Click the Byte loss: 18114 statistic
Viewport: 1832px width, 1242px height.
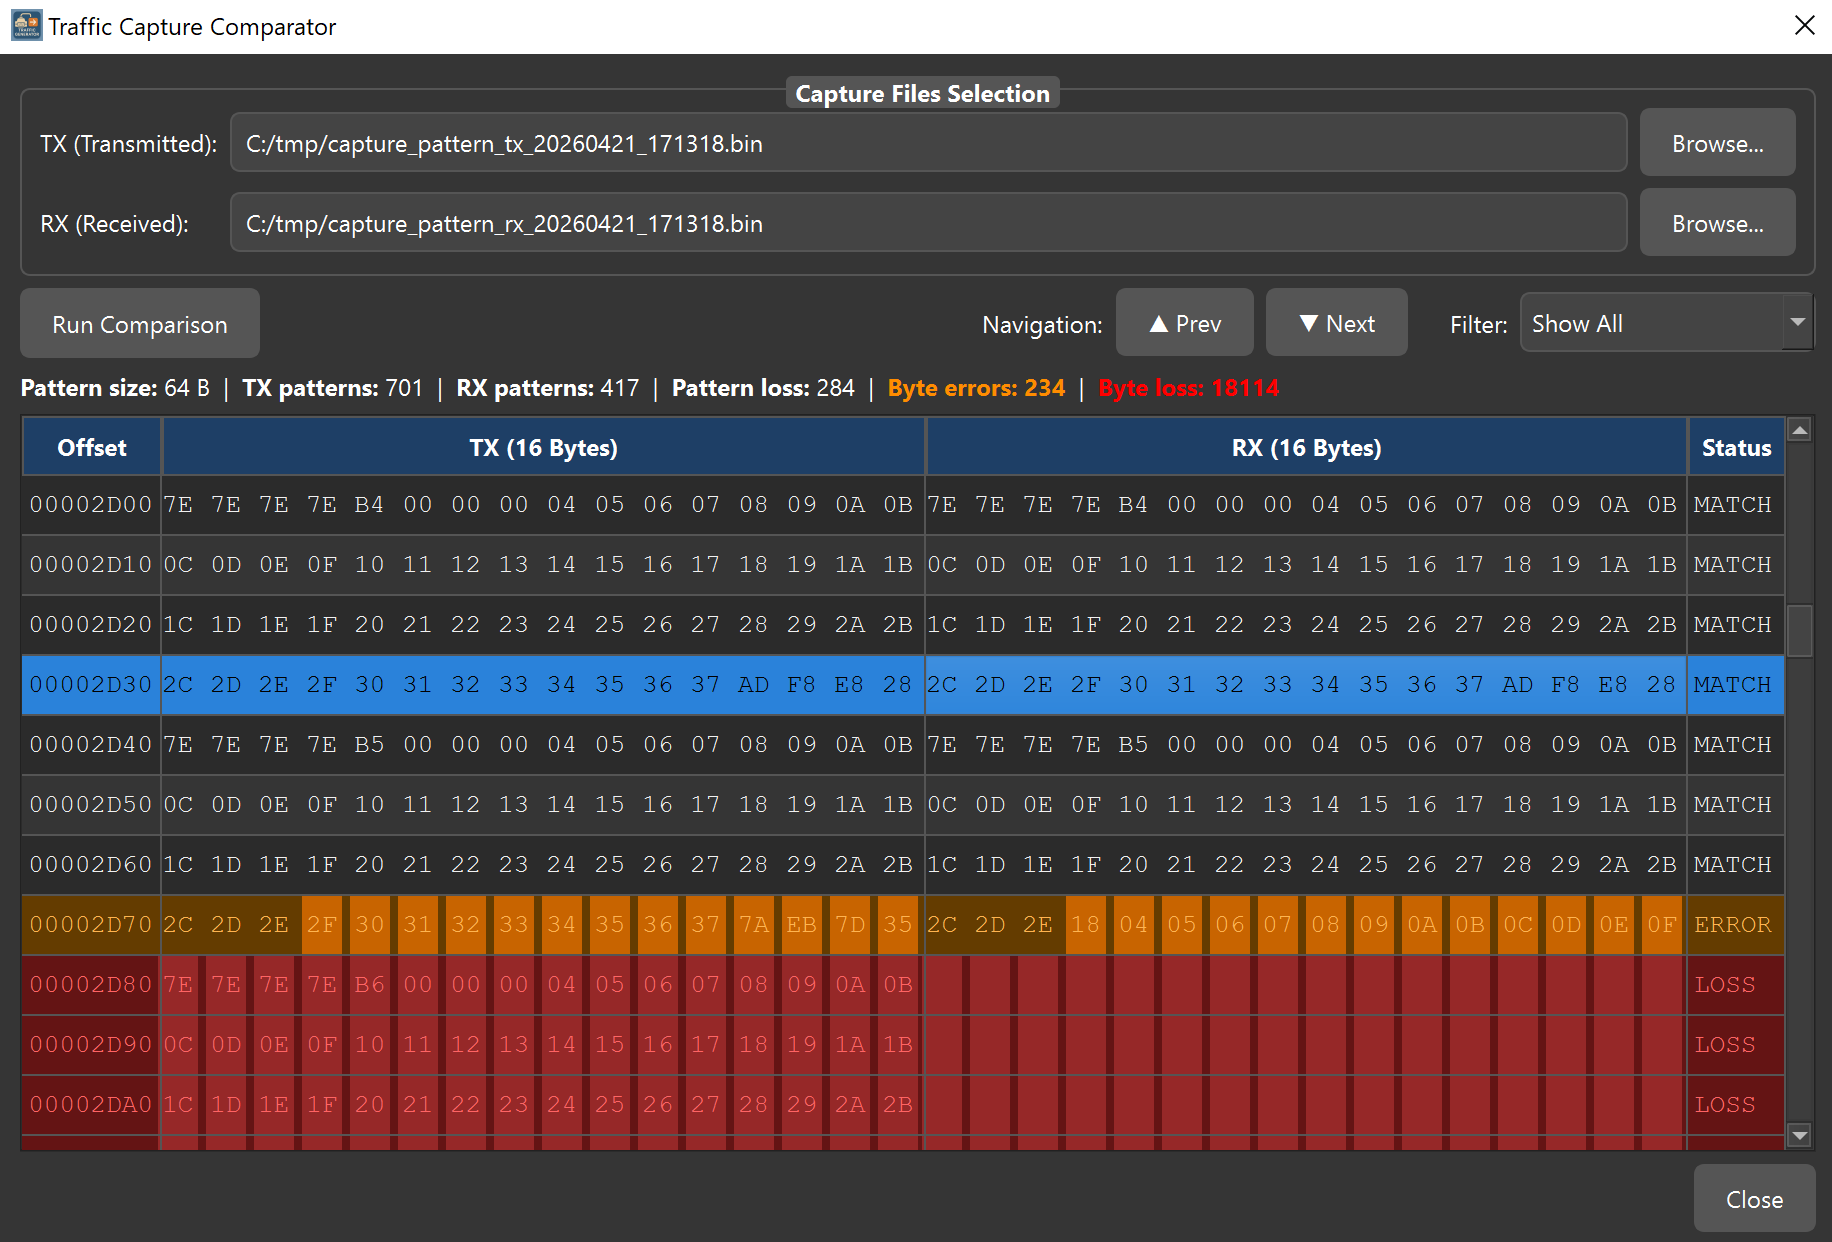1189,388
